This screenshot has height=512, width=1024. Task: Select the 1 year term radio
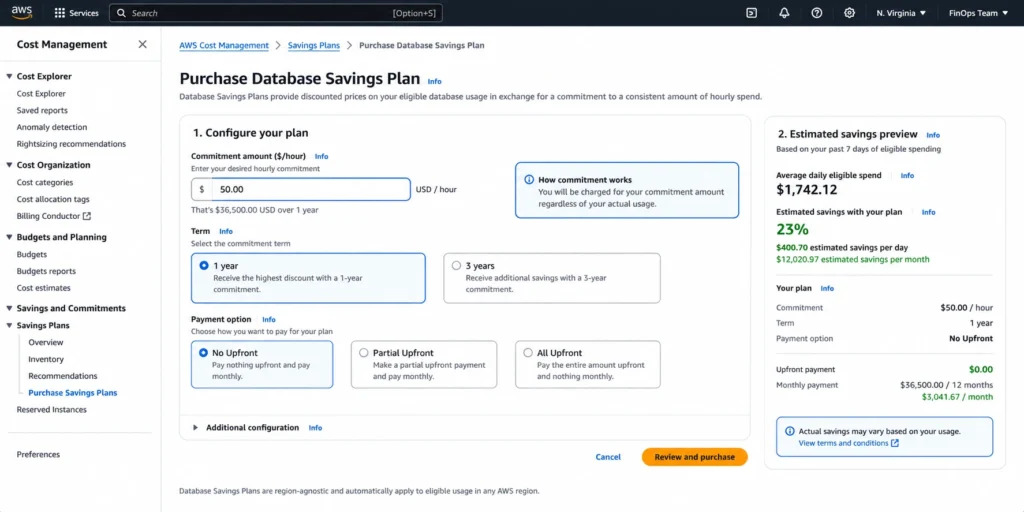204,266
